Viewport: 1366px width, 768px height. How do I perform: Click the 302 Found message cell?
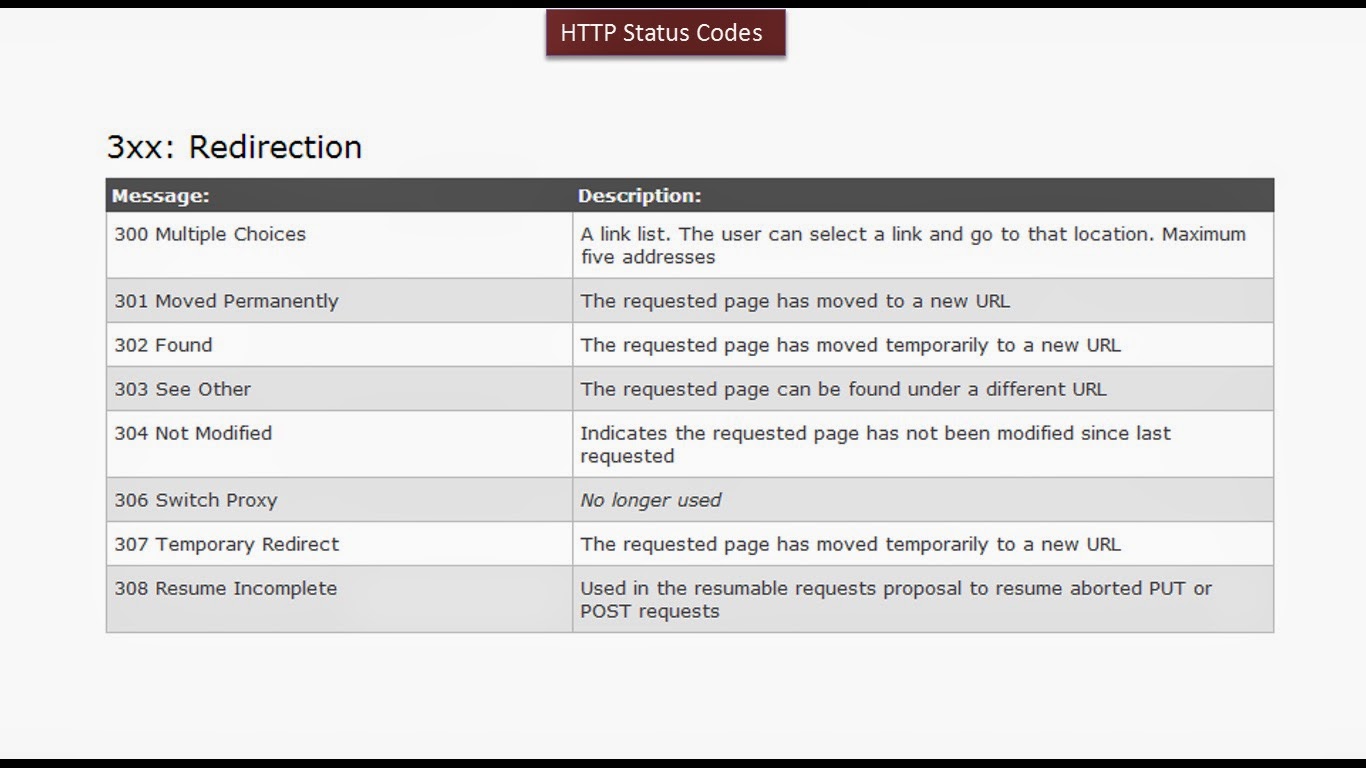click(163, 345)
